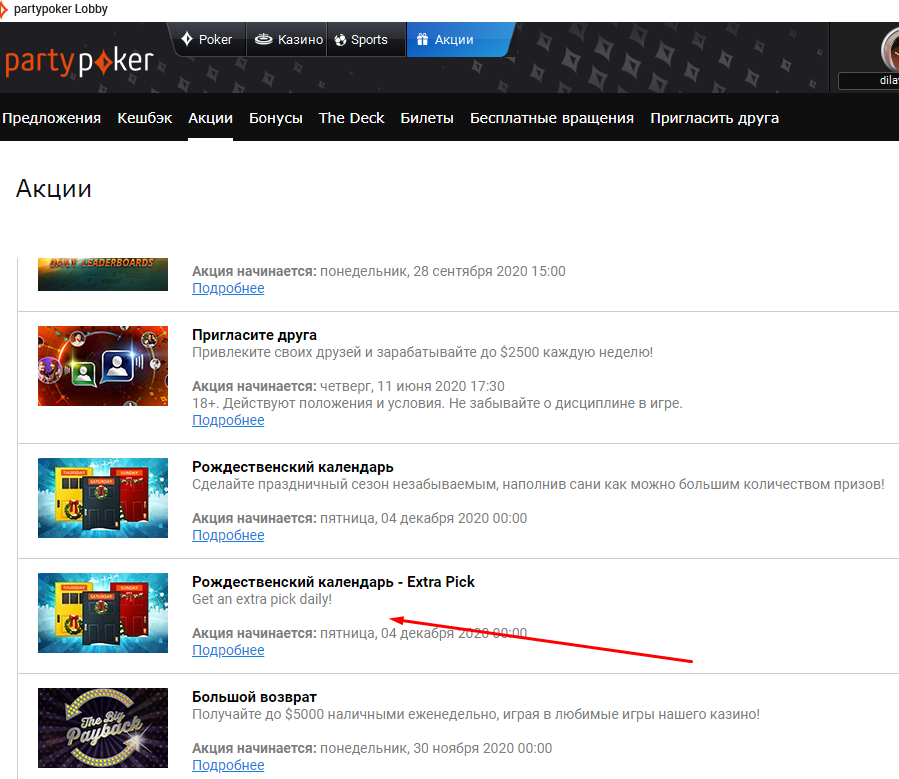899x779 pixels.
Task: Open Пригласить друга menu item
Action: (x=714, y=118)
